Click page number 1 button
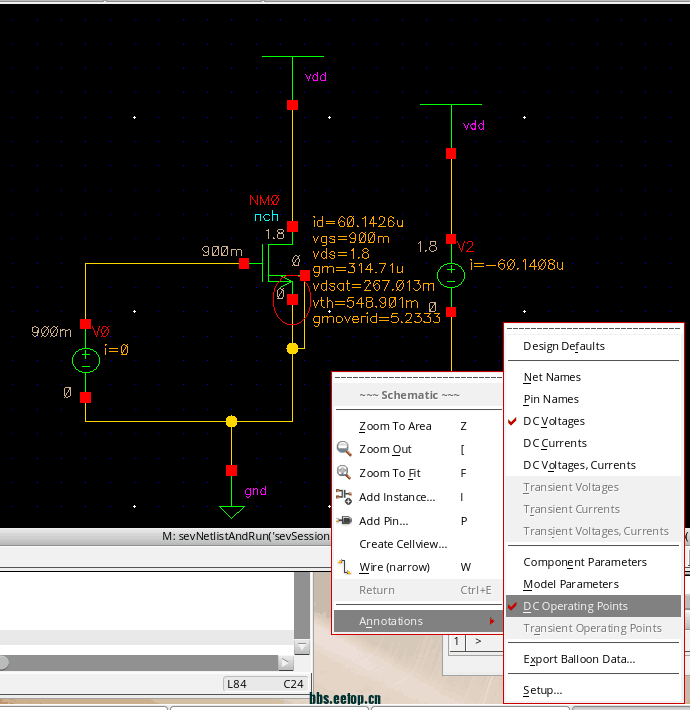The image size is (690, 710). tap(456, 641)
